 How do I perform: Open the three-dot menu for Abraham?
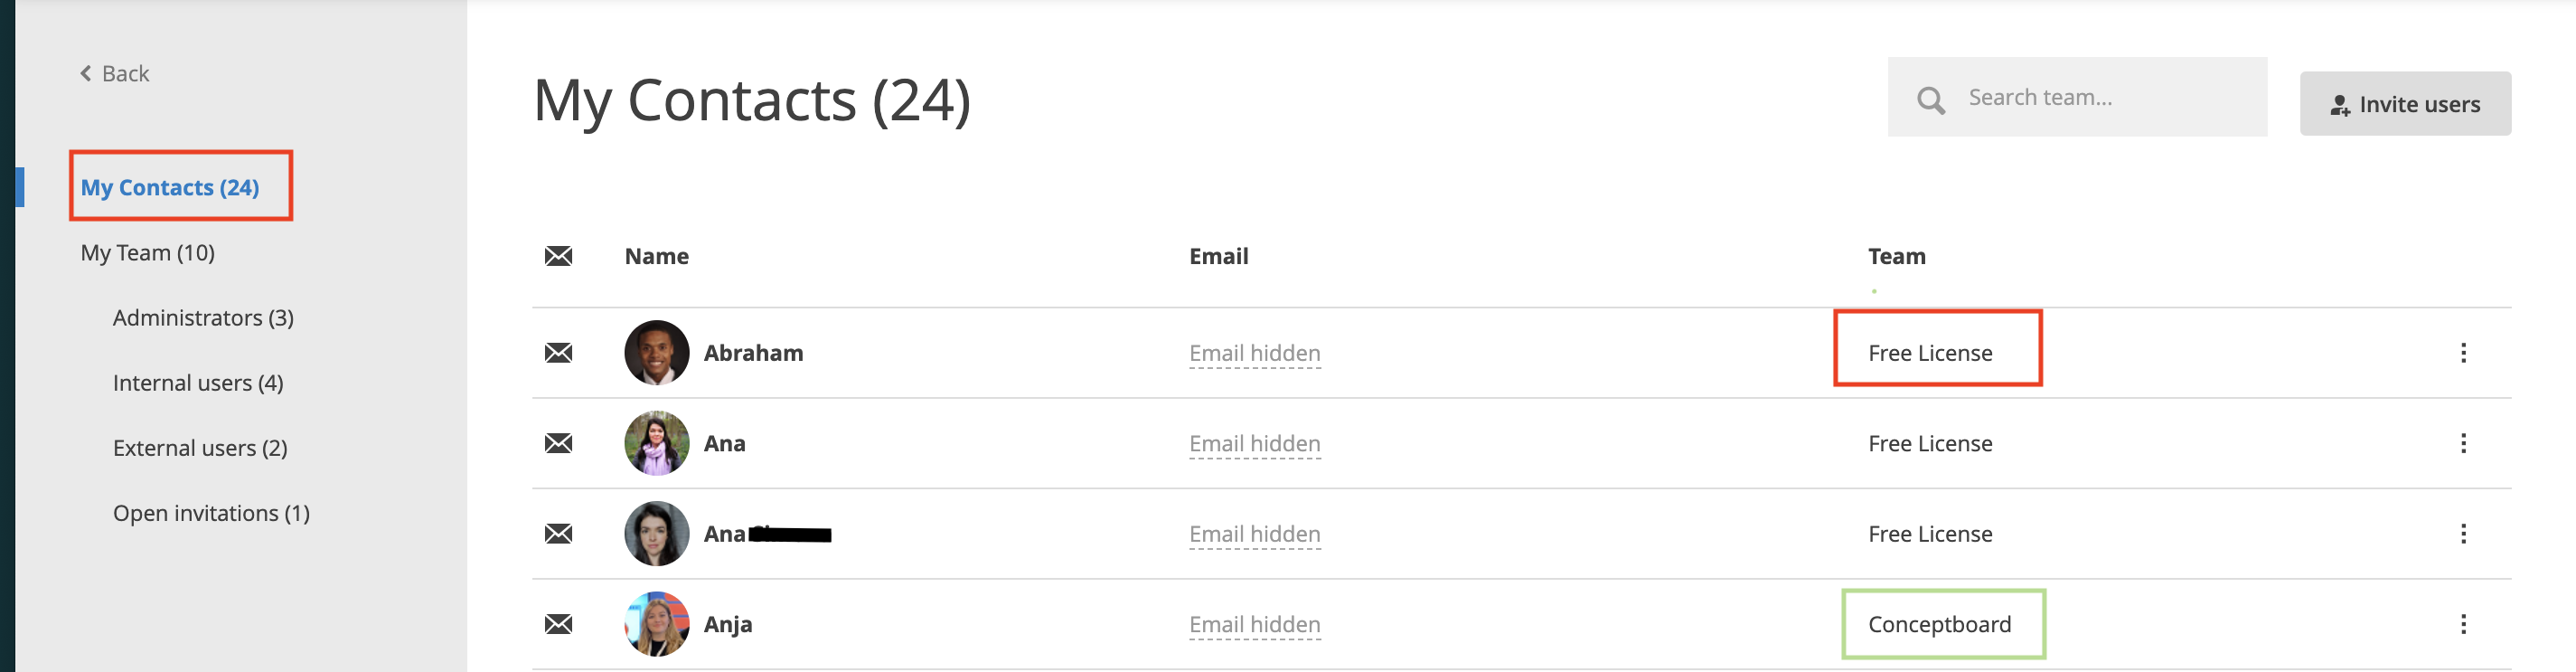(2463, 353)
